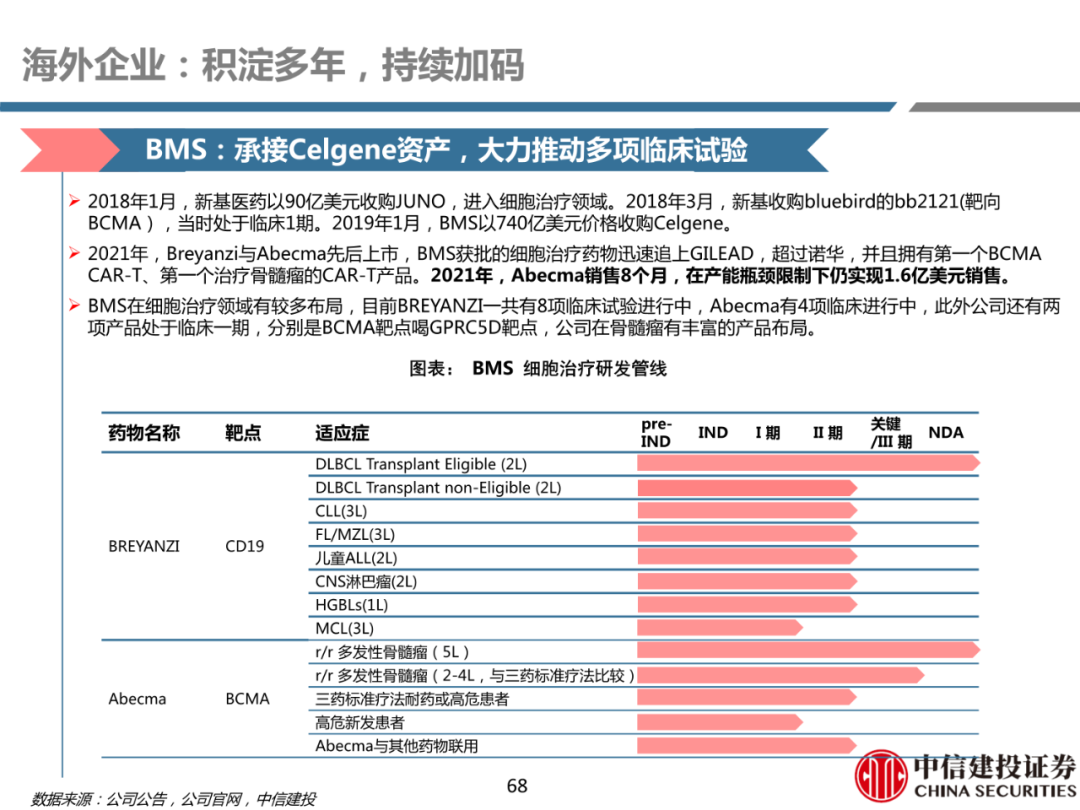Click the r/r 多发性骨髓瘤（5L）row
This screenshot has height=810, width=1080.
click(x=643, y=652)
